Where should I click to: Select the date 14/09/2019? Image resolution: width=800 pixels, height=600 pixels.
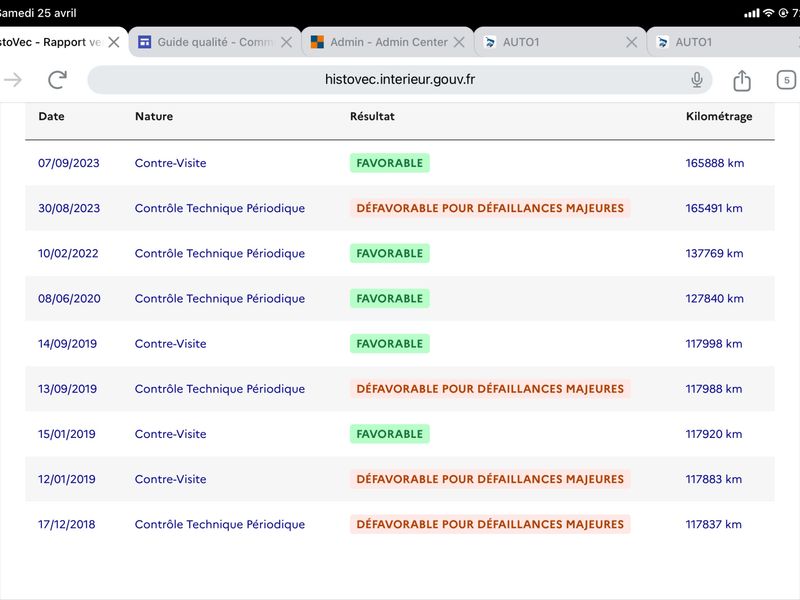(x=67, y=344)
